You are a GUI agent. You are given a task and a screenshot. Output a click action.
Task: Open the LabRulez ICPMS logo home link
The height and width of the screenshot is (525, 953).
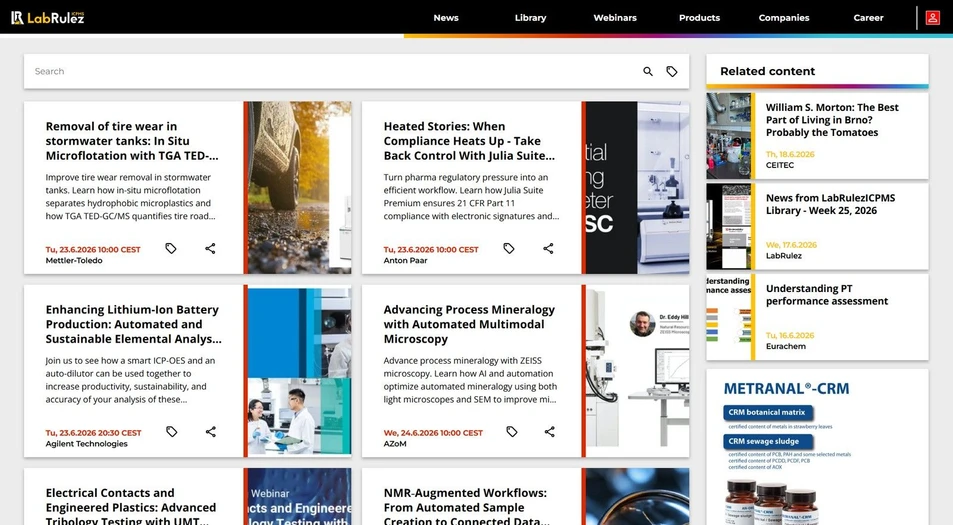tap(47, 18)
